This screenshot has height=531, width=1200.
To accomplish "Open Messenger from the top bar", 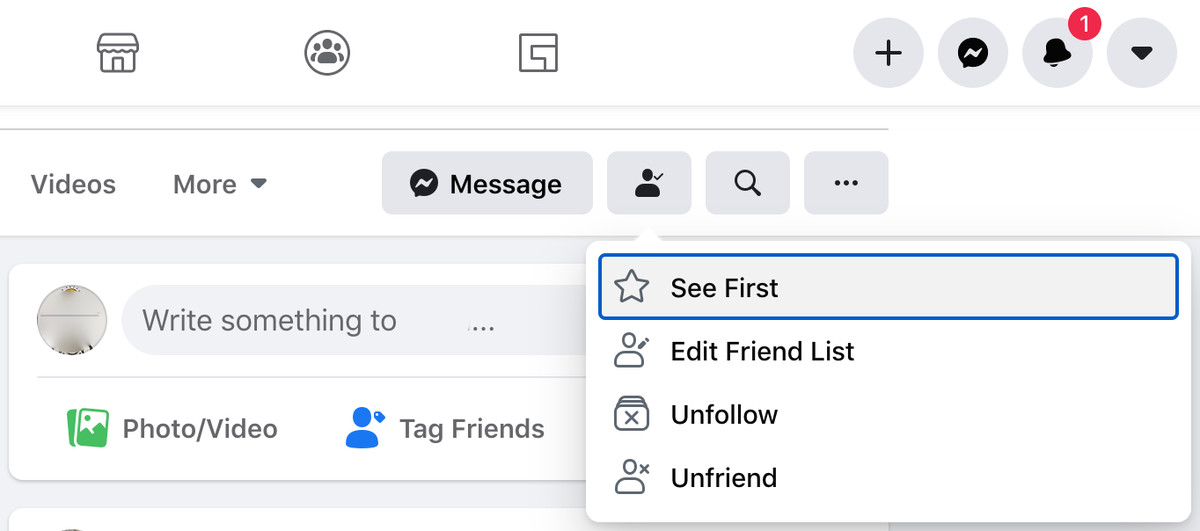I will tap(973, 53).
